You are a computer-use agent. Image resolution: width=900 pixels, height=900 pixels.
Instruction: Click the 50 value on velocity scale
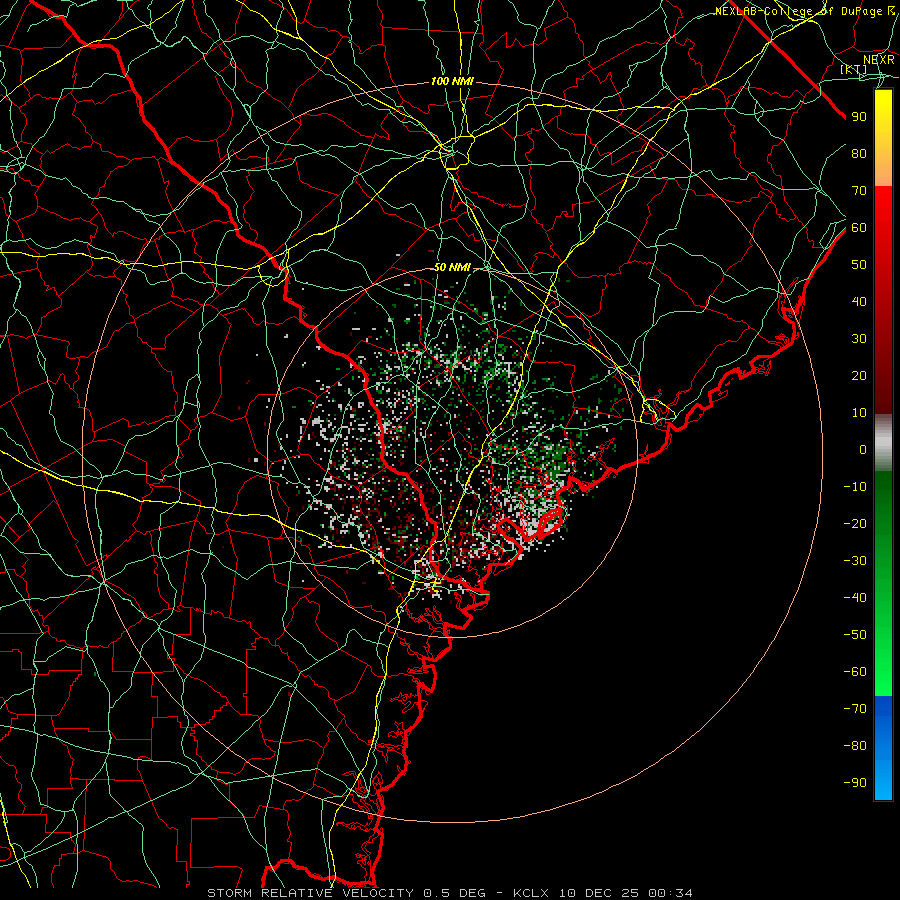pos(859,265)
